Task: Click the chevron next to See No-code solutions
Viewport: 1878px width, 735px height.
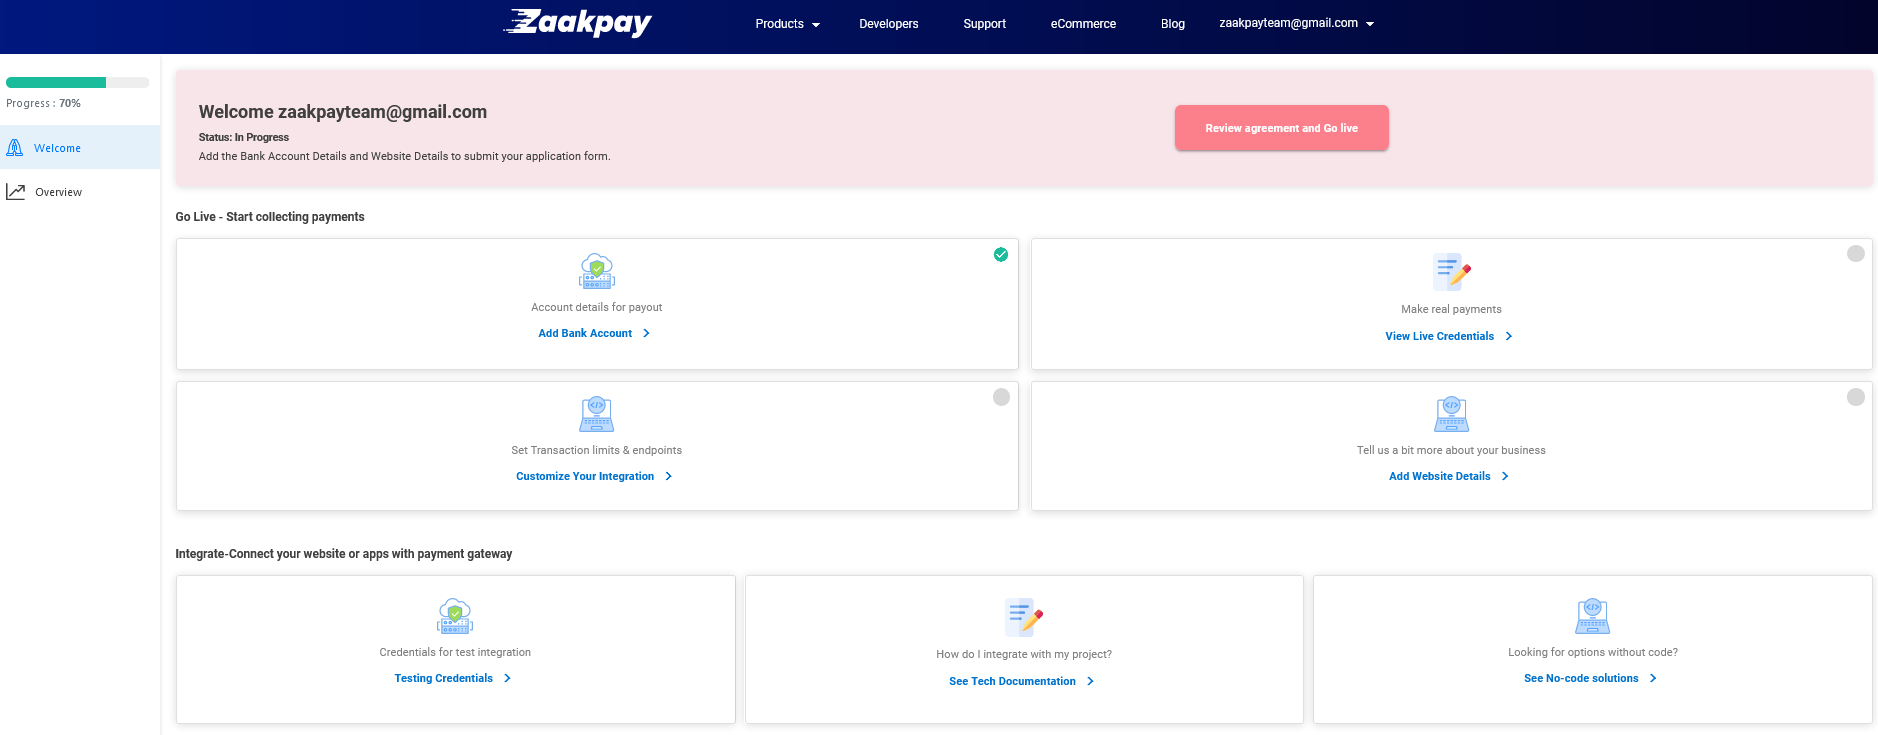Action: tap(1654, 678)
